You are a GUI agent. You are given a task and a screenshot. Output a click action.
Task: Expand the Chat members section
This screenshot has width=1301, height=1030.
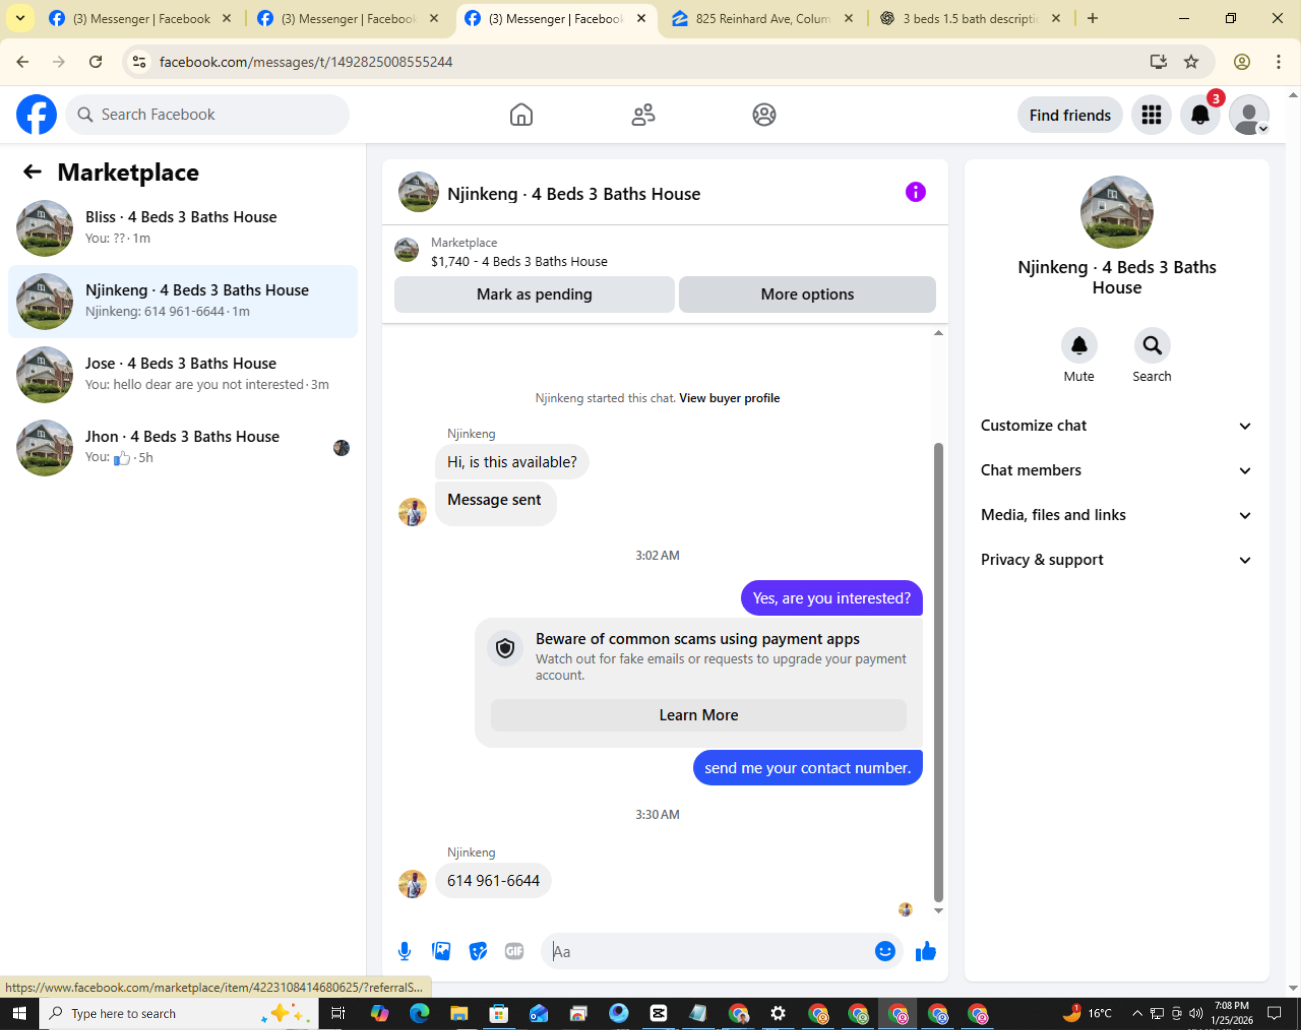coord(1116,470)
